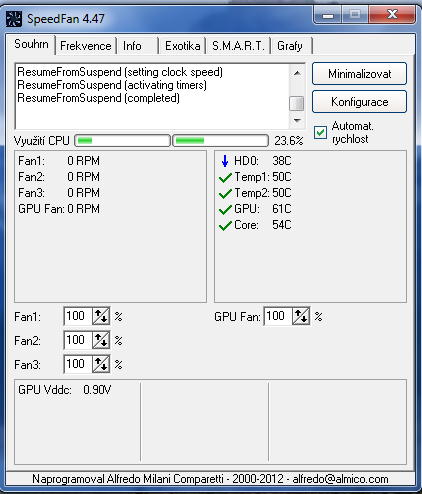Click the alfredo@almico.com status bar text
The width and height of the screenshot is (422, 494).
(x=340, y=479)
